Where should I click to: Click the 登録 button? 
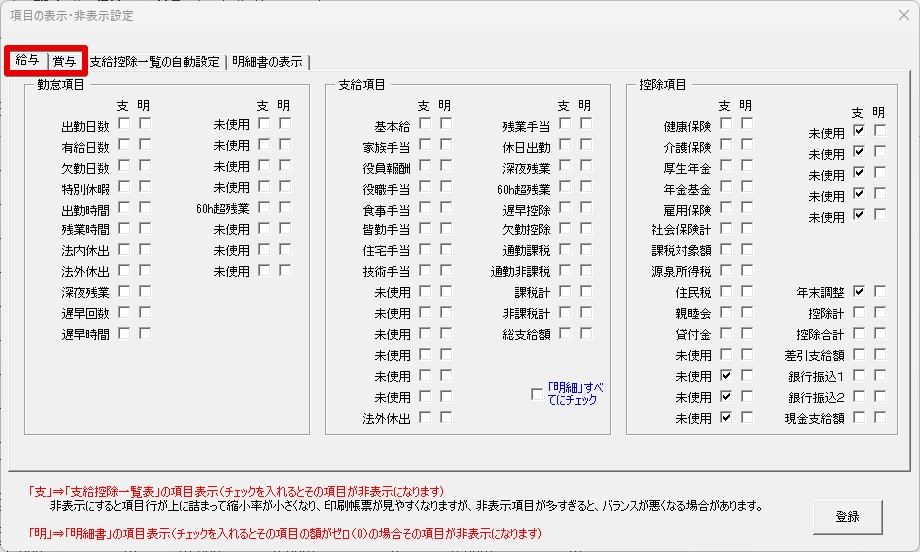point(846,517)
